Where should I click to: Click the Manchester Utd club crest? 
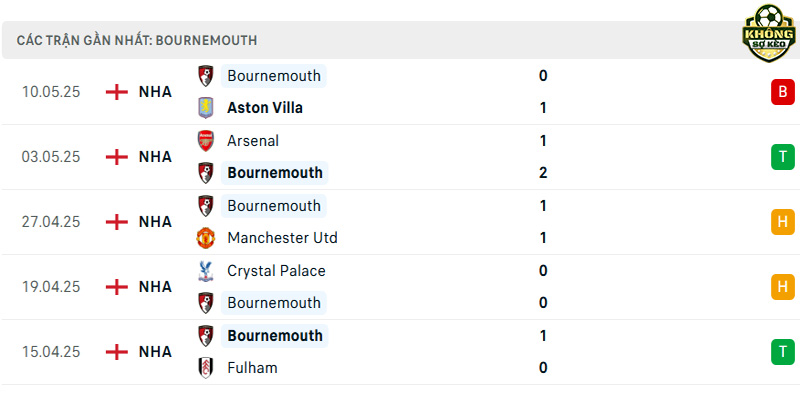(x=206, y=238)
